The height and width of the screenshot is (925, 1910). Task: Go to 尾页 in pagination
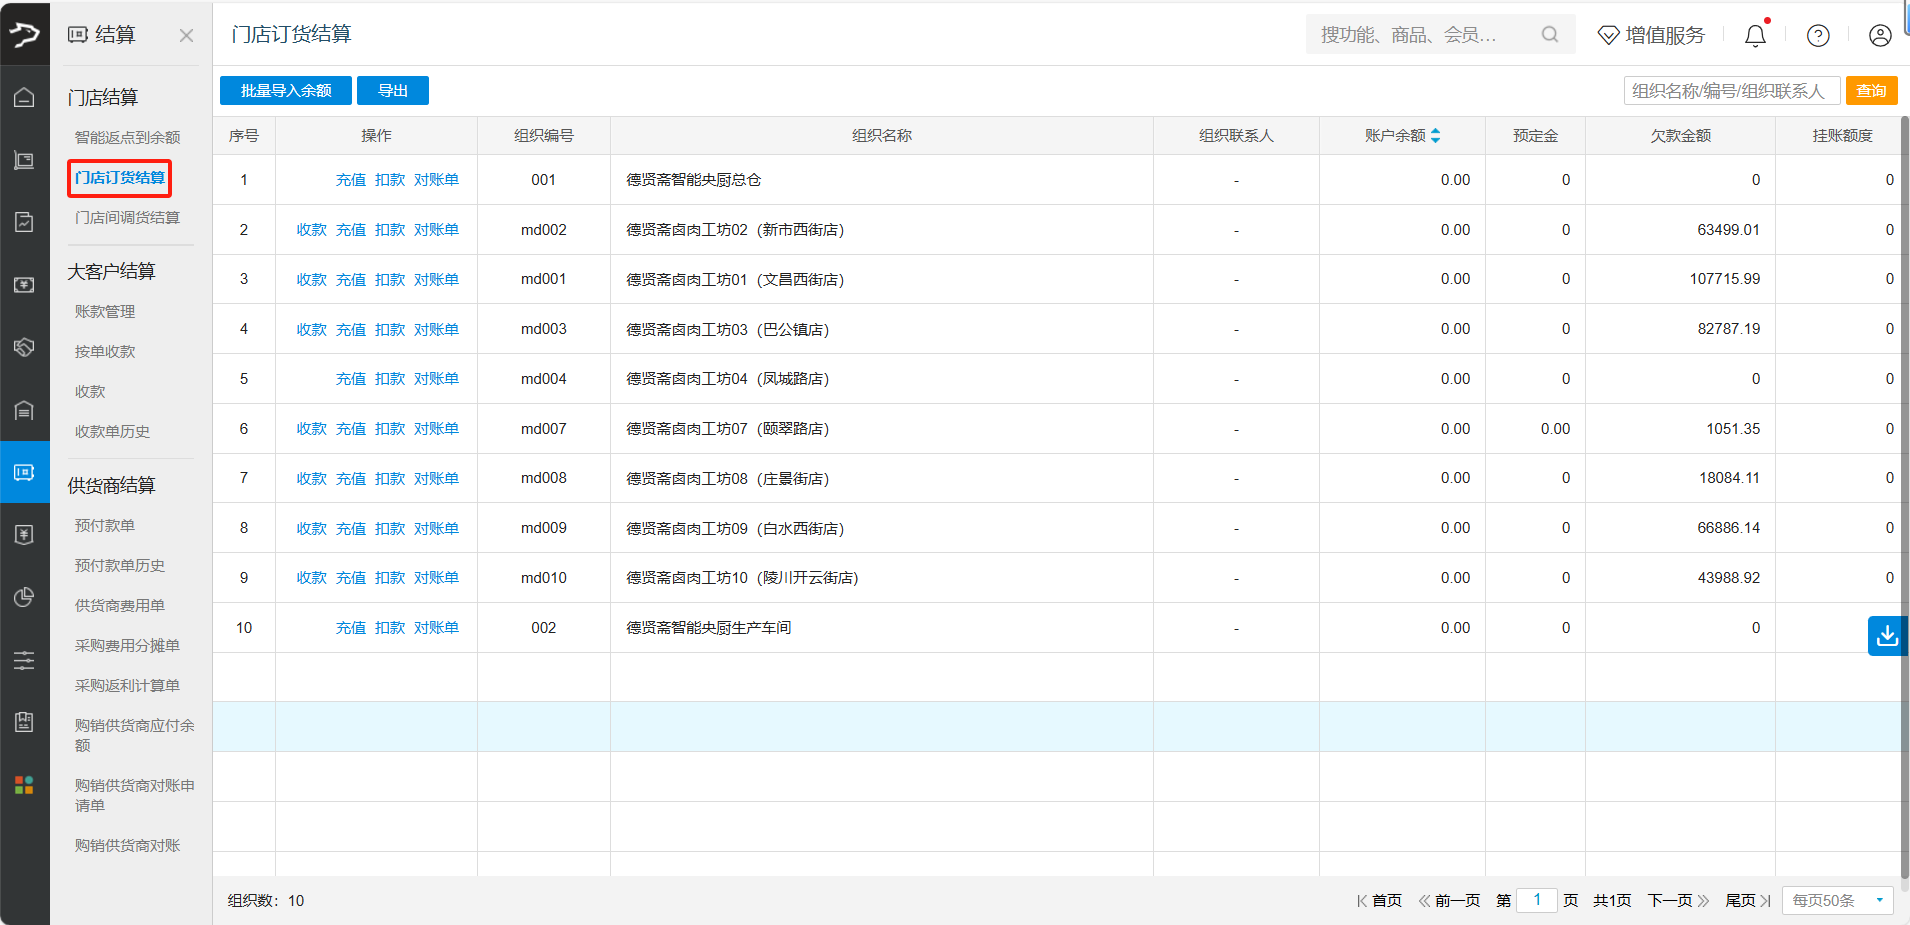[1748, 901]
